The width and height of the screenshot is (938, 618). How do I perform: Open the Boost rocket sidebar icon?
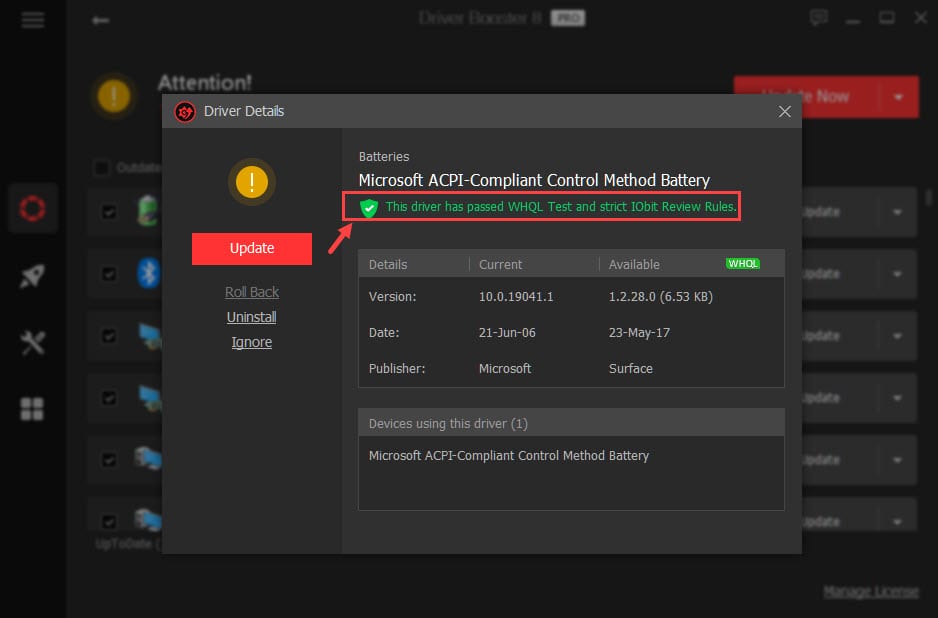tap(33, 275)
